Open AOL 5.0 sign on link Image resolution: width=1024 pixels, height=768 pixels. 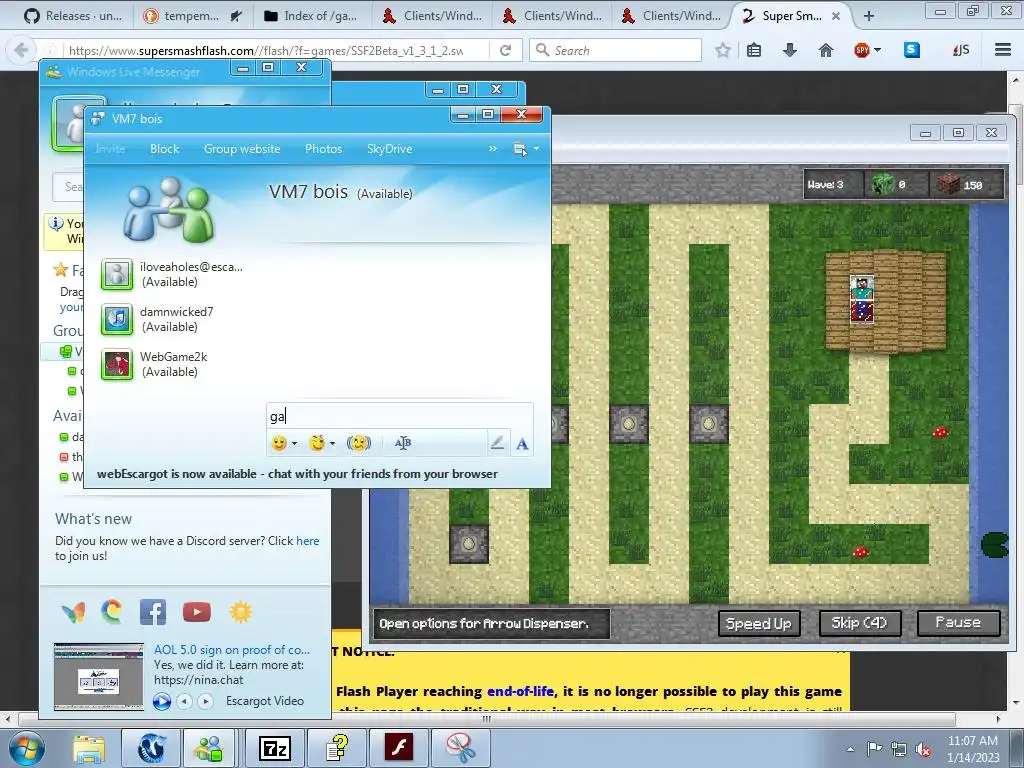tap(231, 650)
